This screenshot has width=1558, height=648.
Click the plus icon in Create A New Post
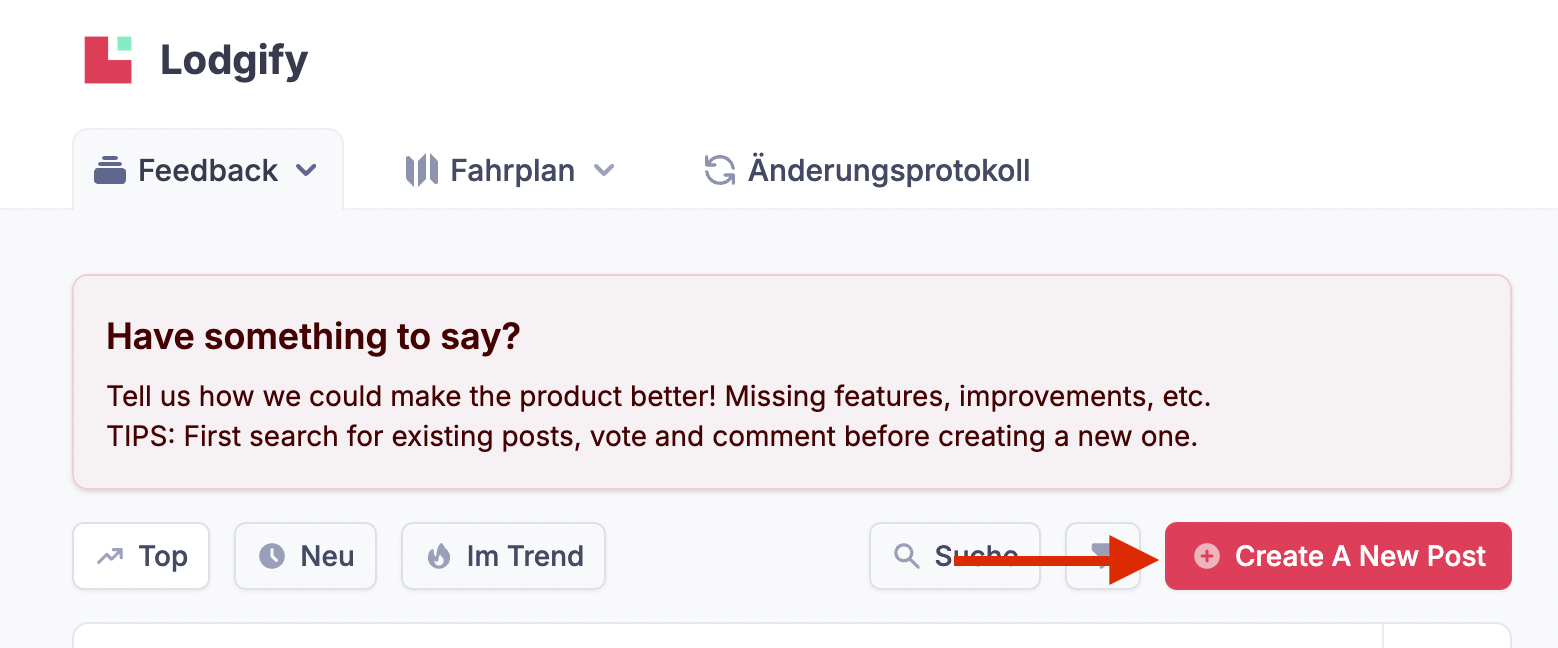[x=1207, y=556]
